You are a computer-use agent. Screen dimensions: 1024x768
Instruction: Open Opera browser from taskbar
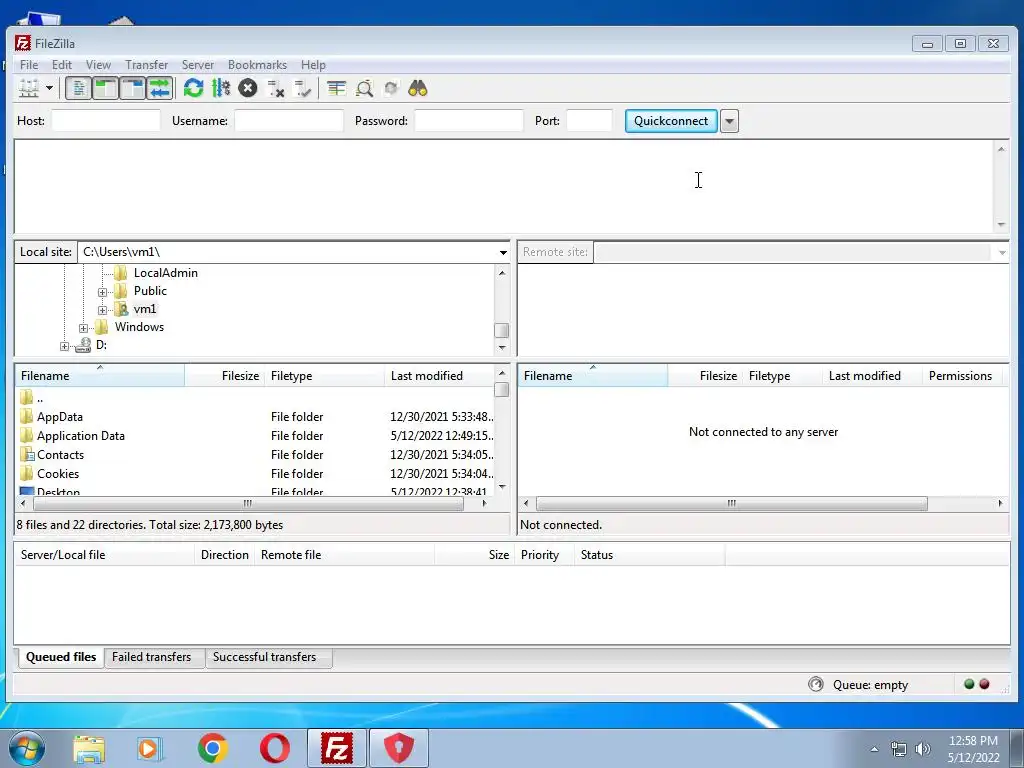[275, 748]
